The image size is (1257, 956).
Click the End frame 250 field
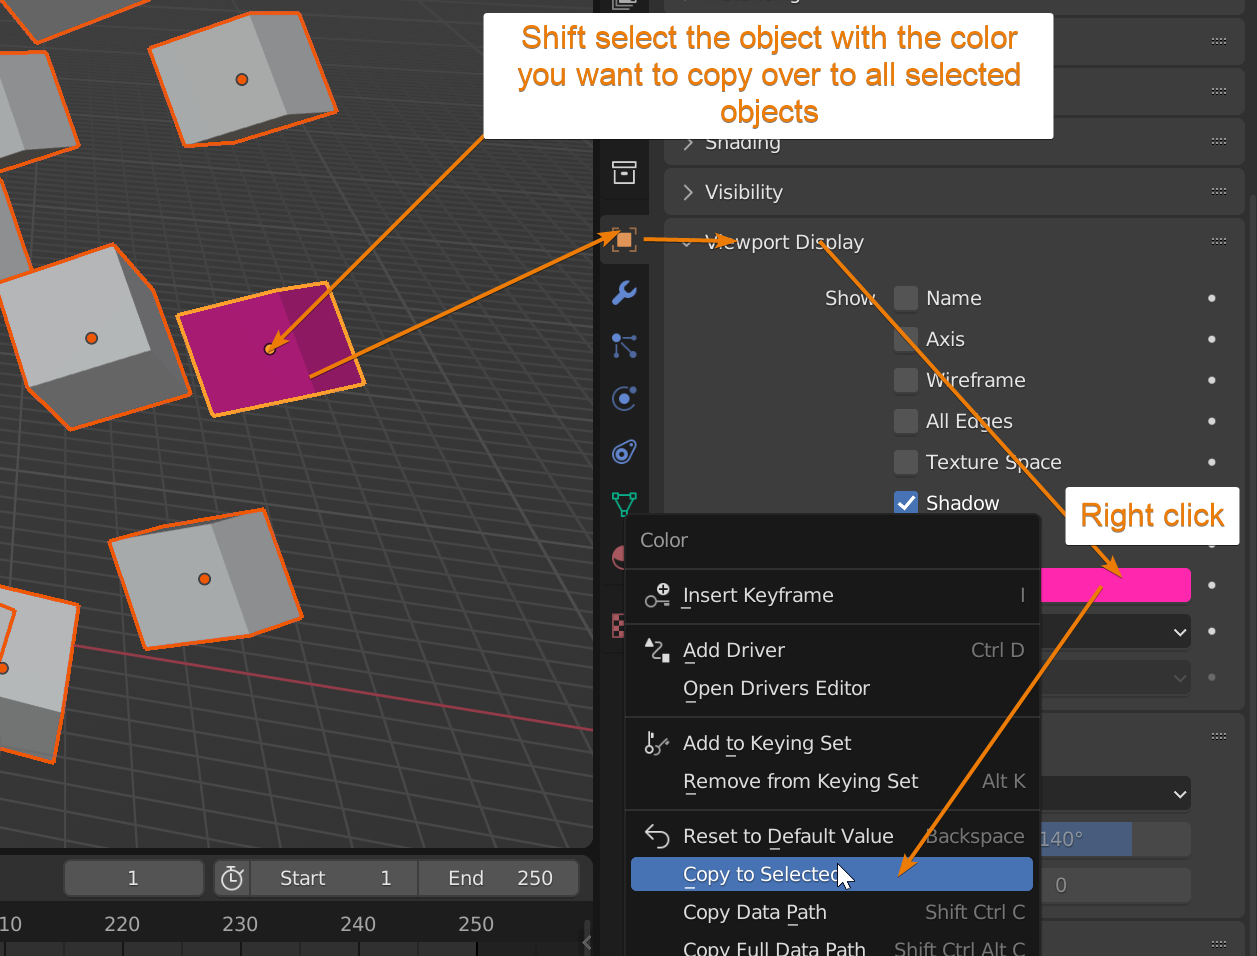[x=499, y=878]
